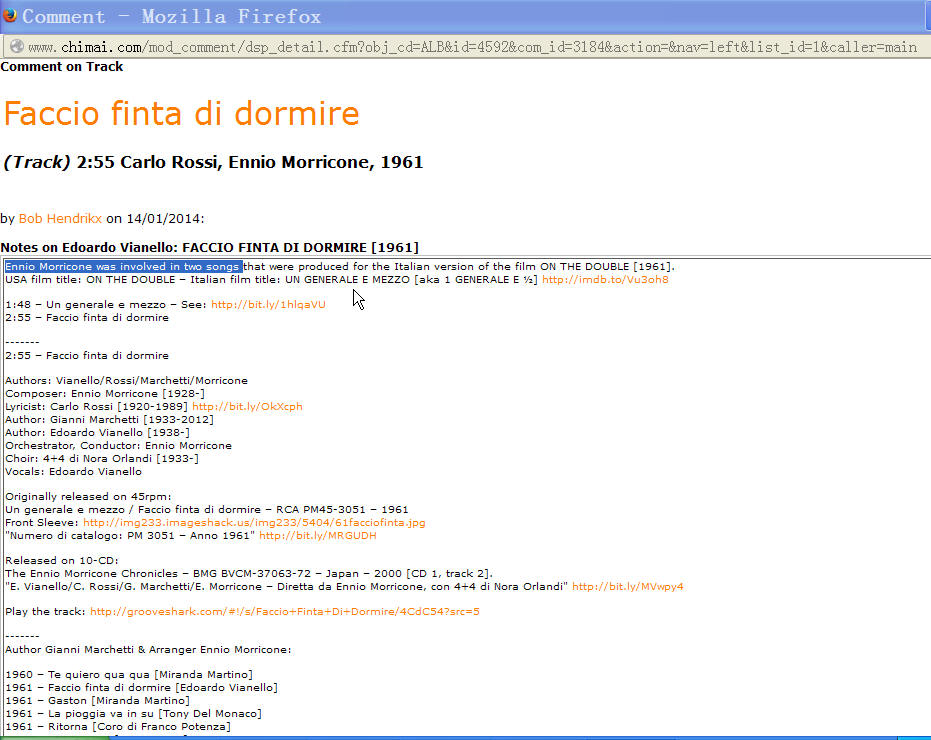Click the 'Comment on Track' heading

click(x=62, y=67)
